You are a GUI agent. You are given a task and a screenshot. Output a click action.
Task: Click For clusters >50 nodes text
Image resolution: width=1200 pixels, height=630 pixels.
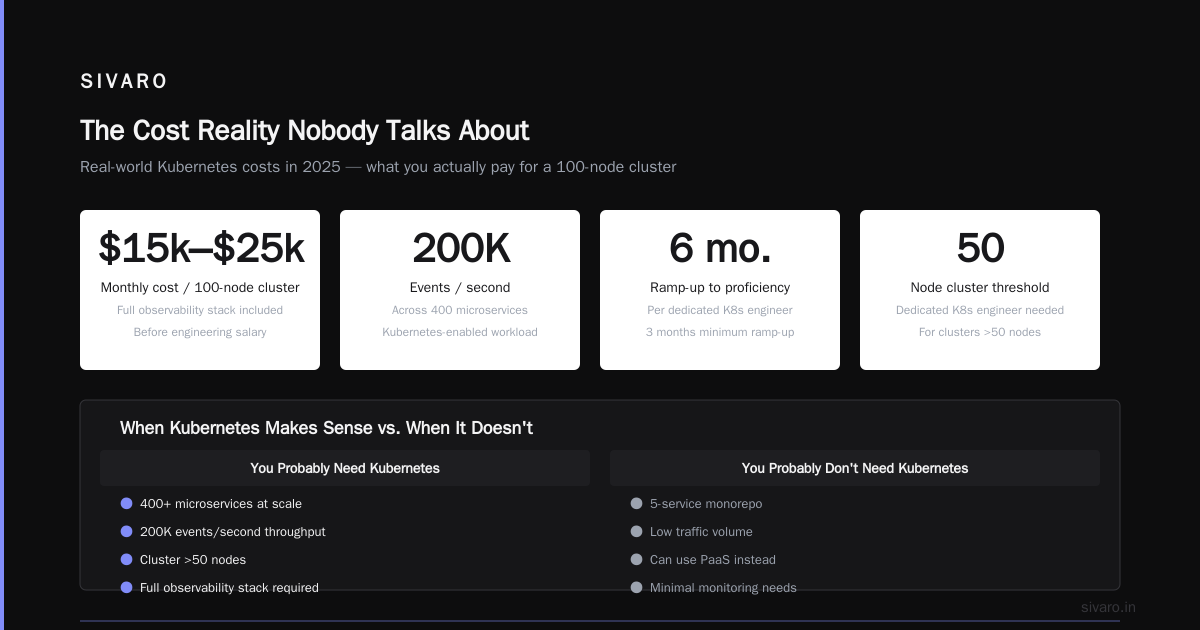(x=980, y=332)
